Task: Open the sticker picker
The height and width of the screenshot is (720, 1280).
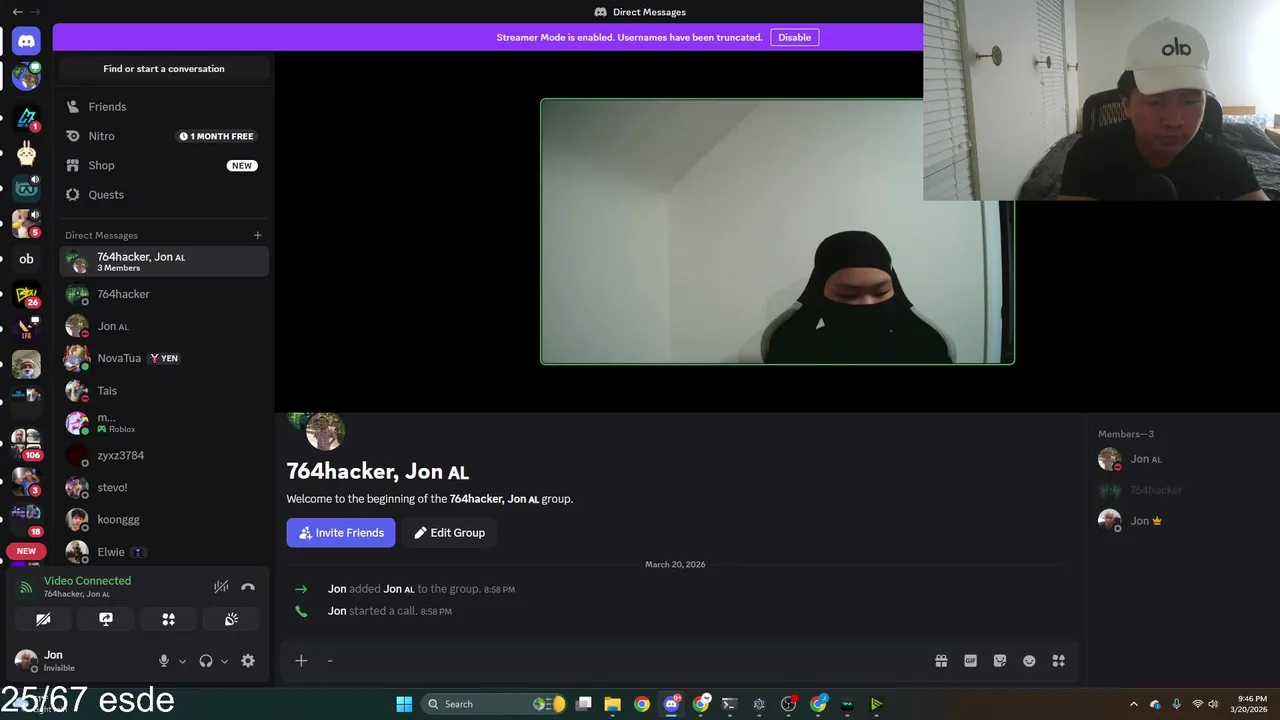Action: pos(1000,661)
